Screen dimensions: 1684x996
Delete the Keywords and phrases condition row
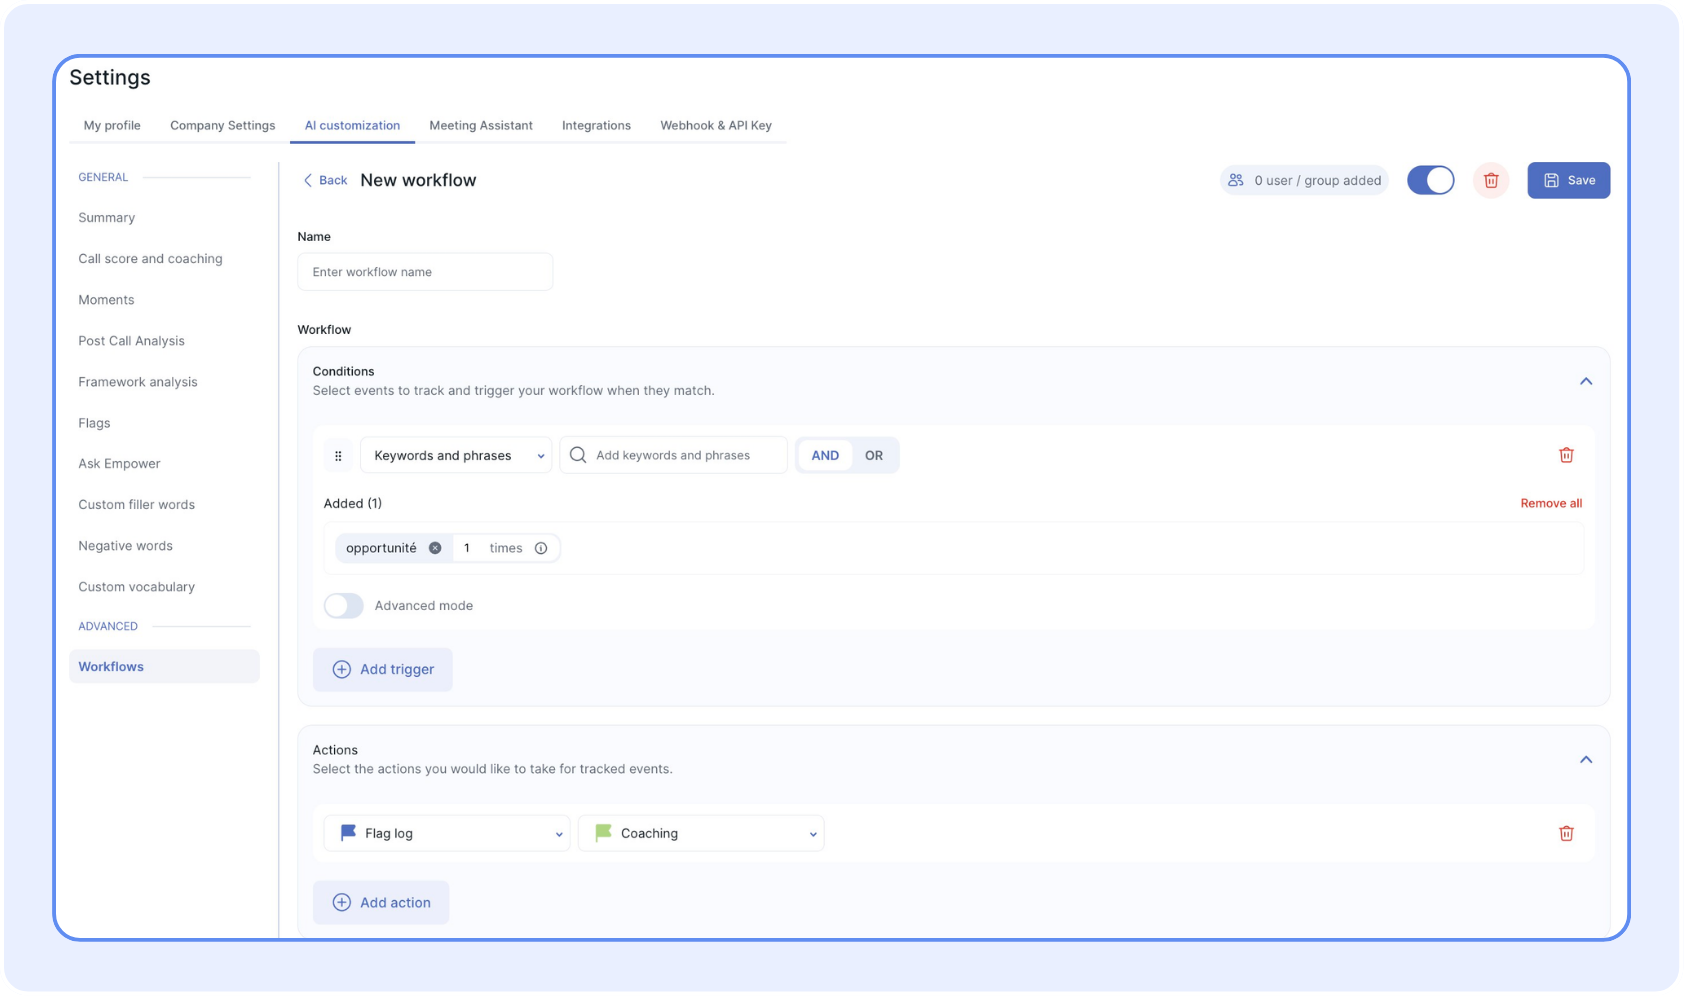pyautogui.click(x=1566, y=455)
